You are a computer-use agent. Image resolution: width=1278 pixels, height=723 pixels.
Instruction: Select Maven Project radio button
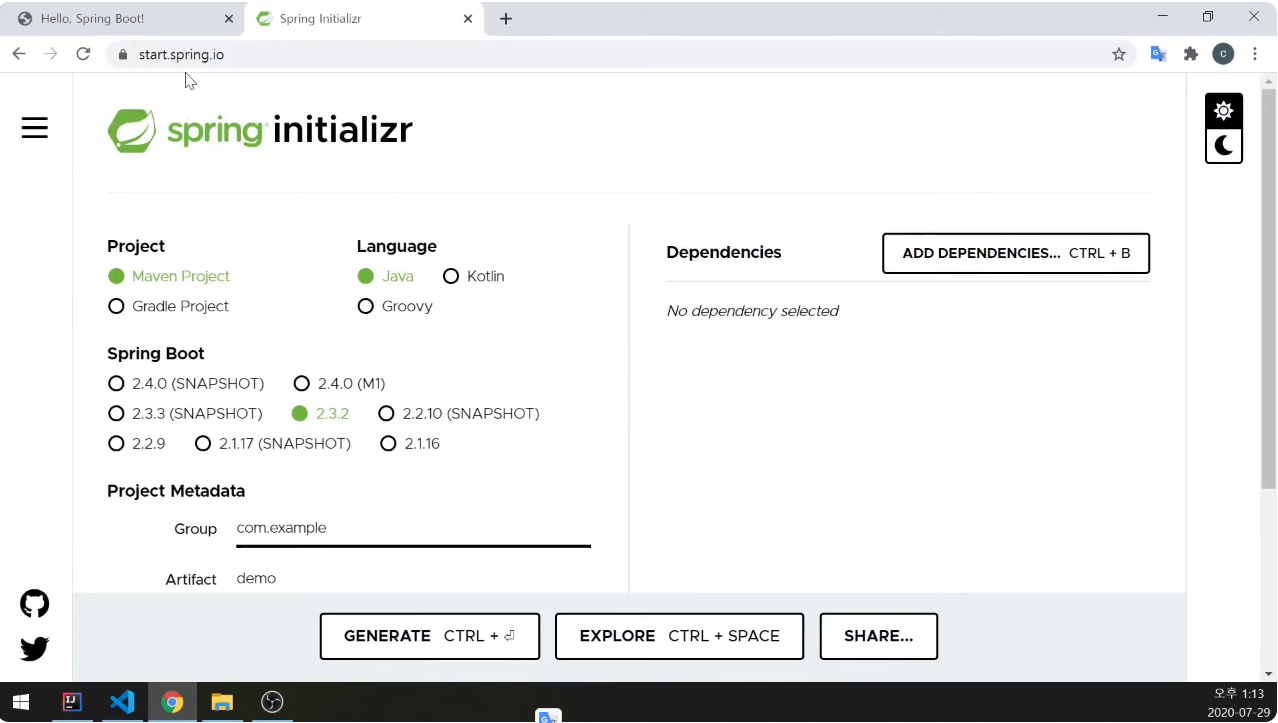tap(168, 276)
